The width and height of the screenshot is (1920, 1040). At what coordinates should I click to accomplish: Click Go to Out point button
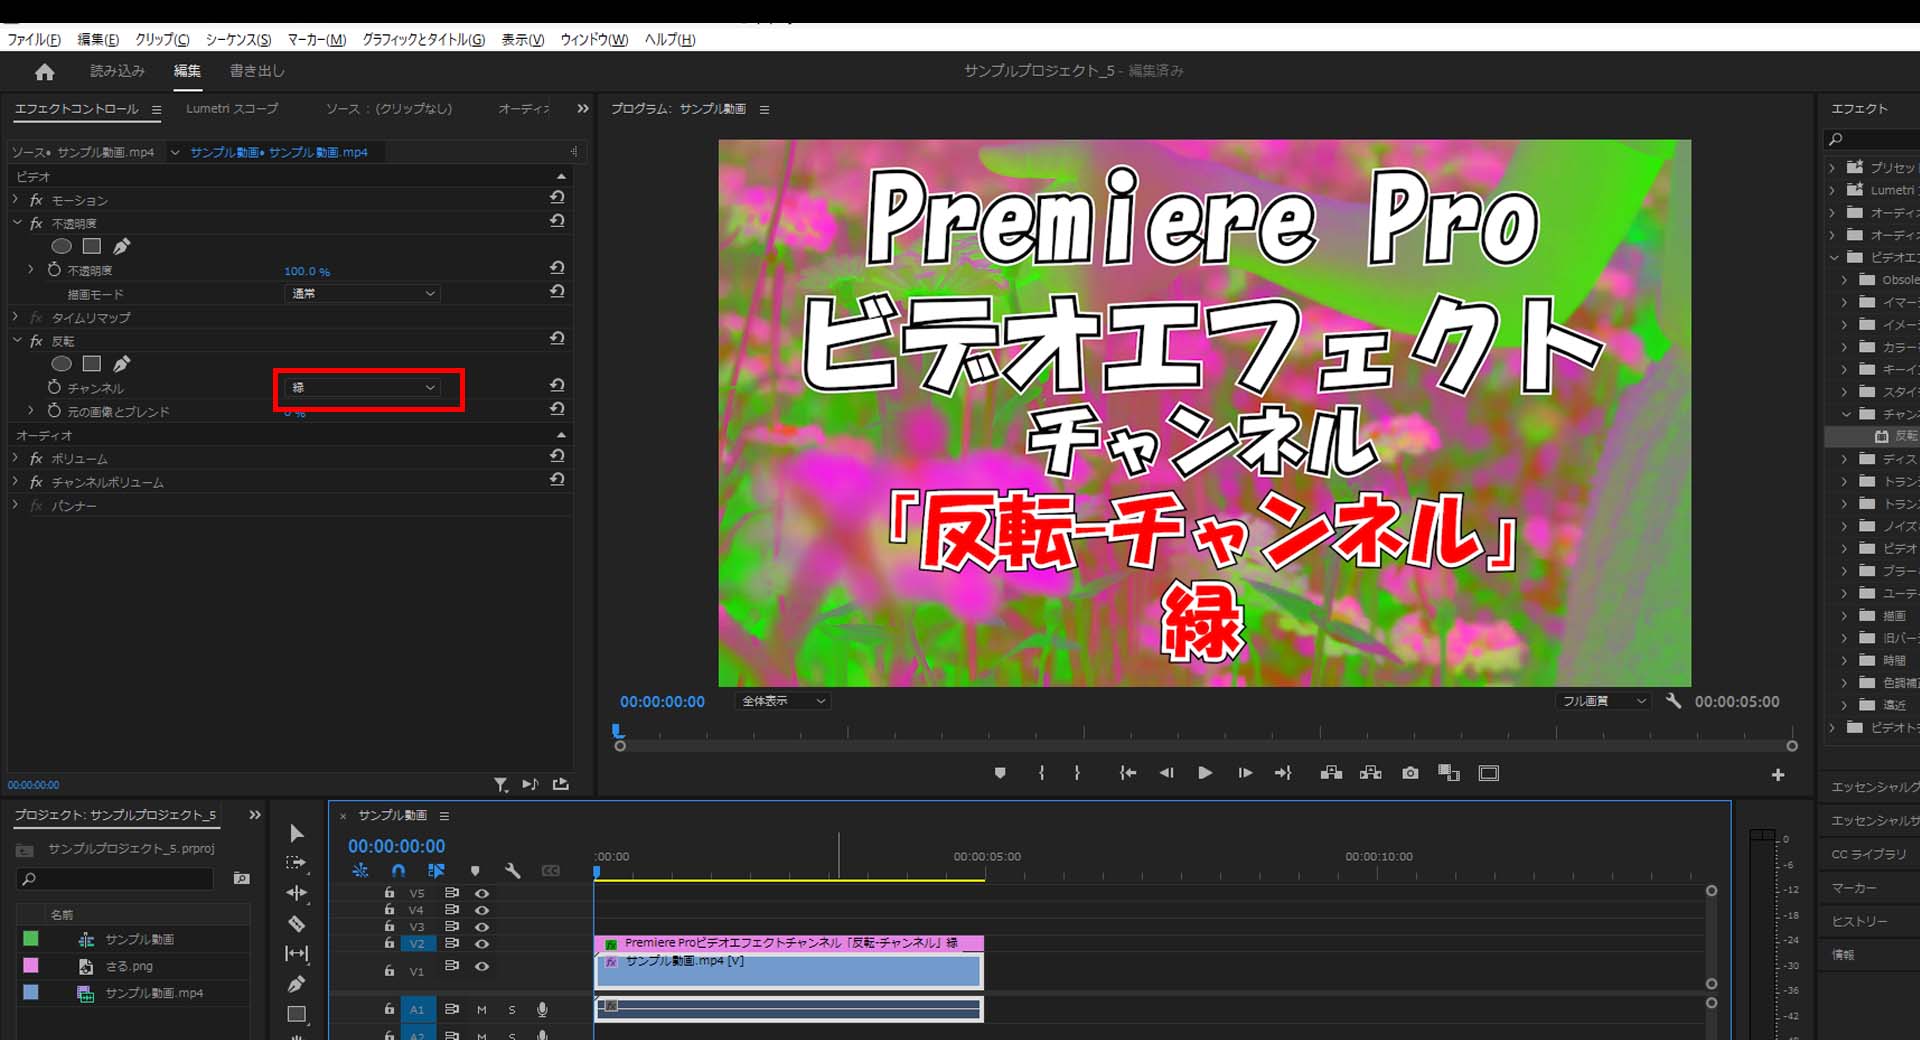1283,773
